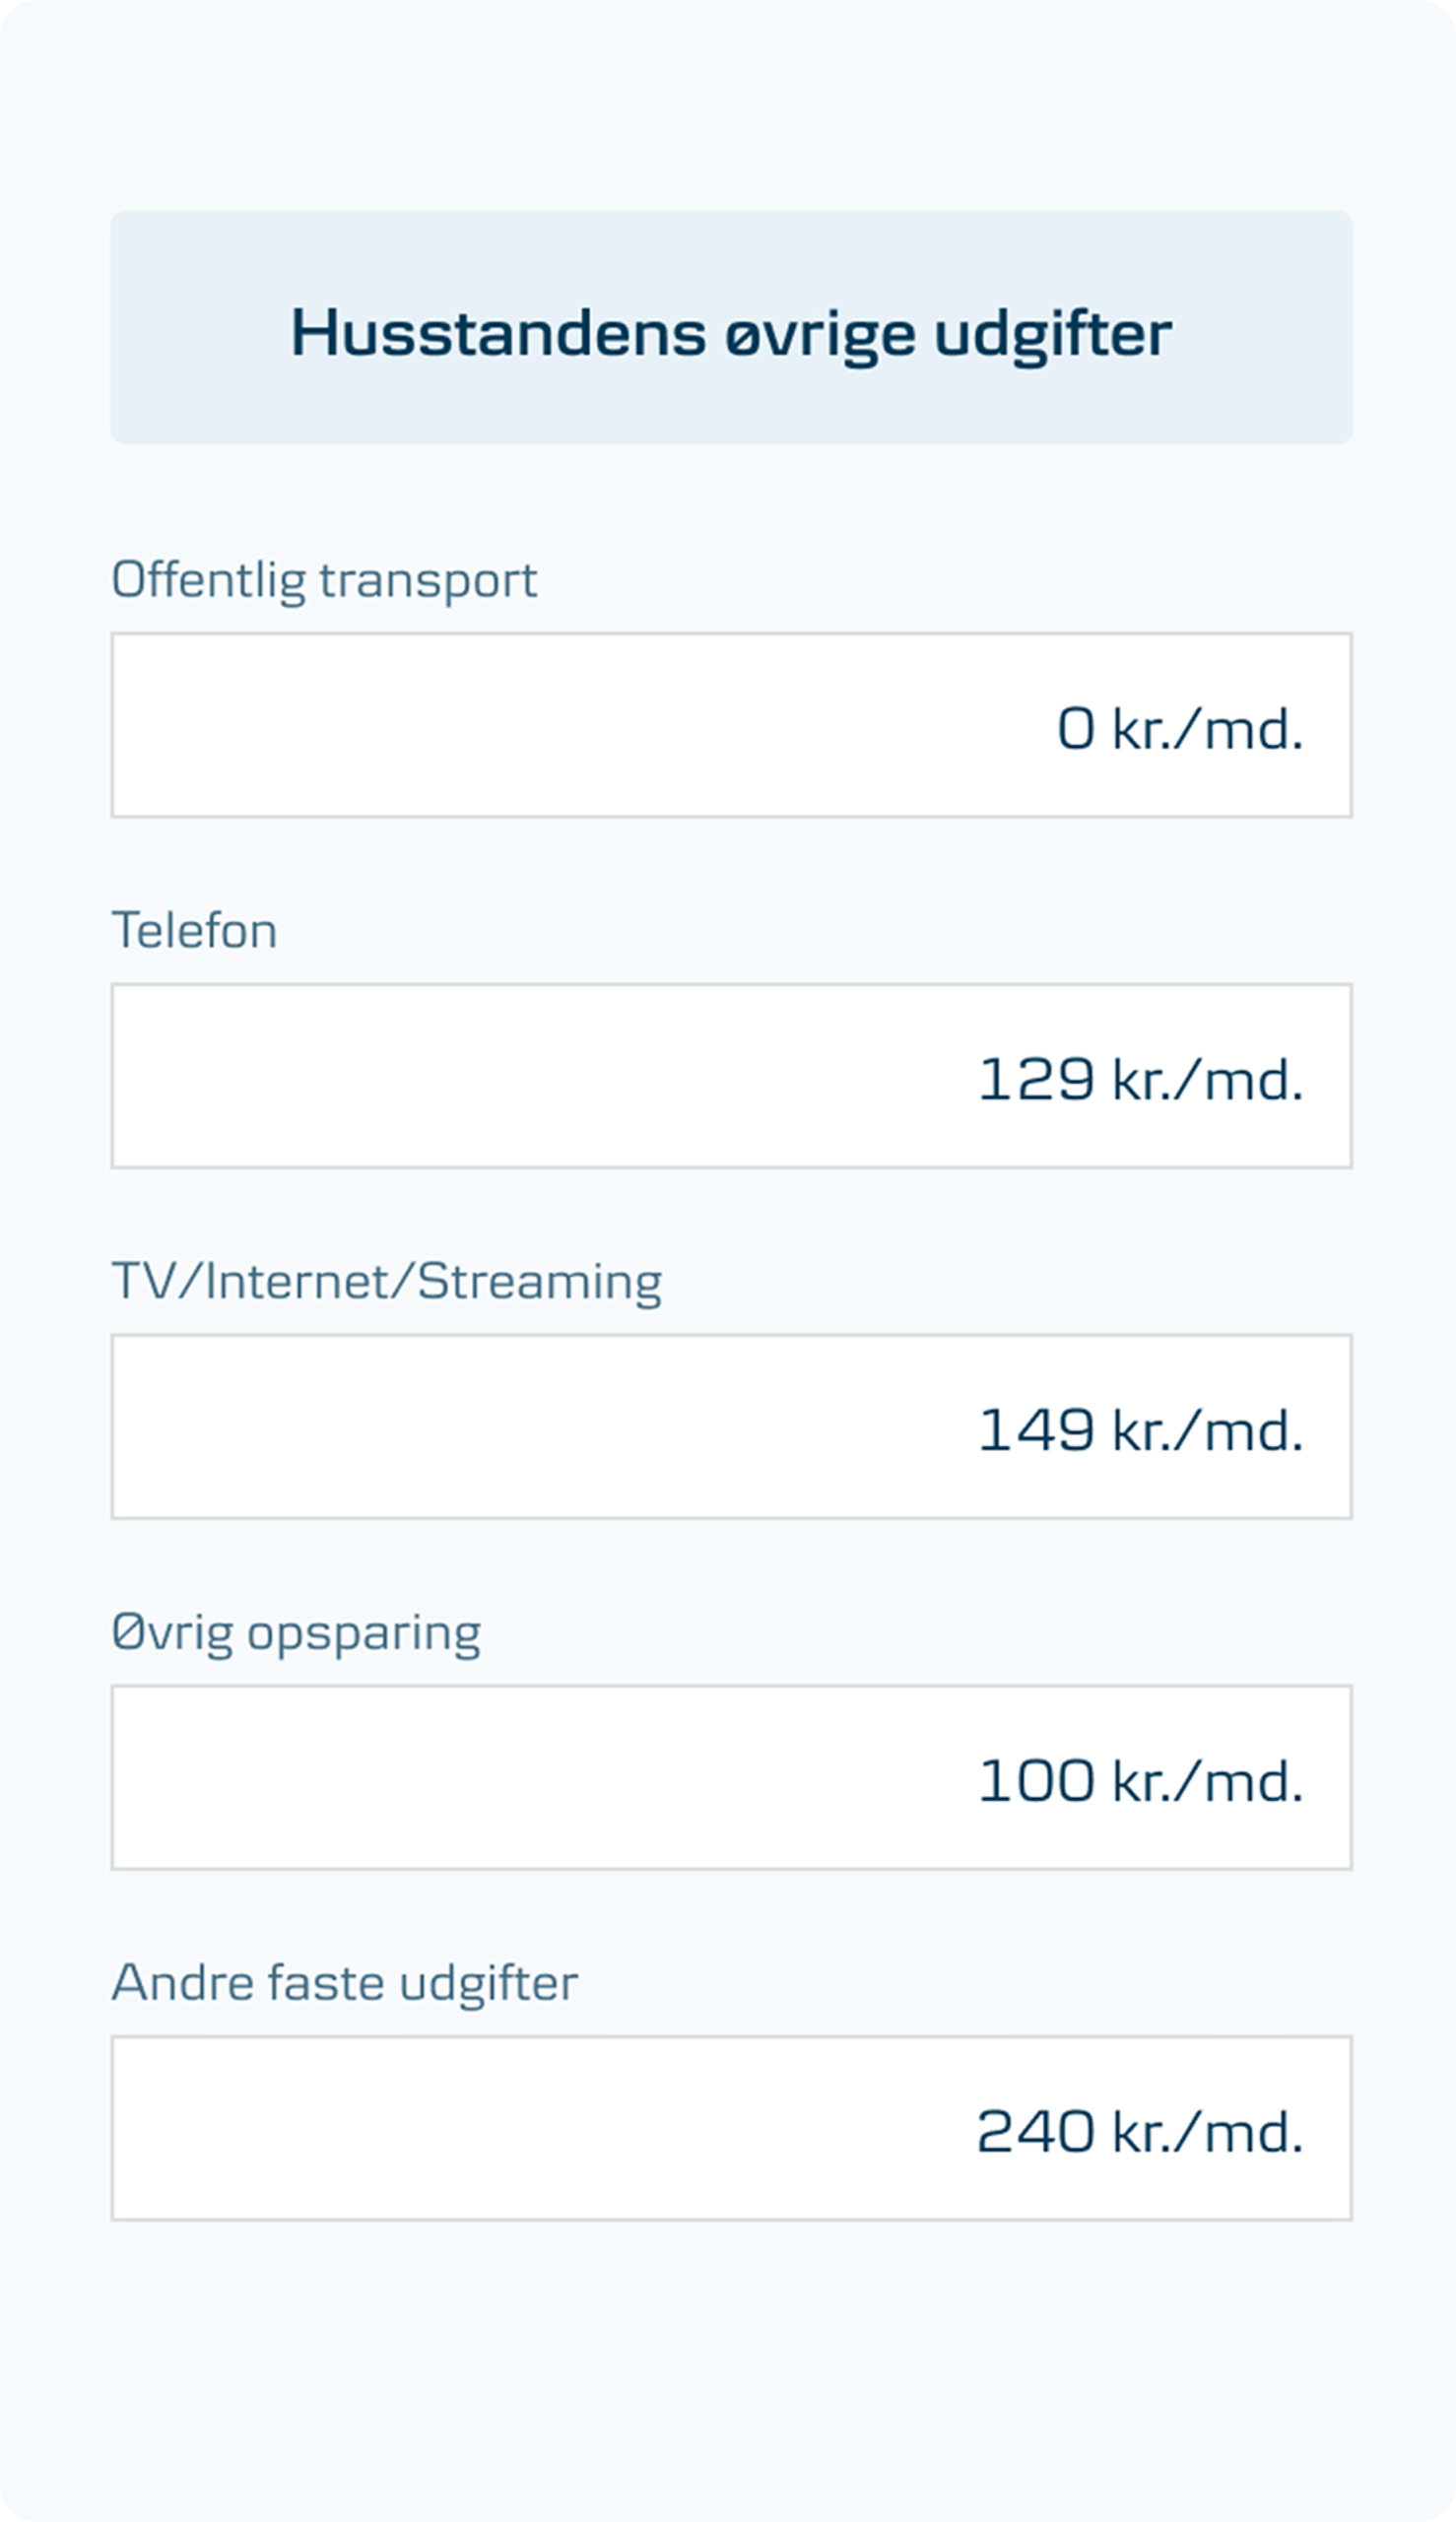Click "kr./md." unit in Øvrig opsparing field
Image resolution: width=1456 pixels, height=2522 pixels.
click(1208, 1782)
